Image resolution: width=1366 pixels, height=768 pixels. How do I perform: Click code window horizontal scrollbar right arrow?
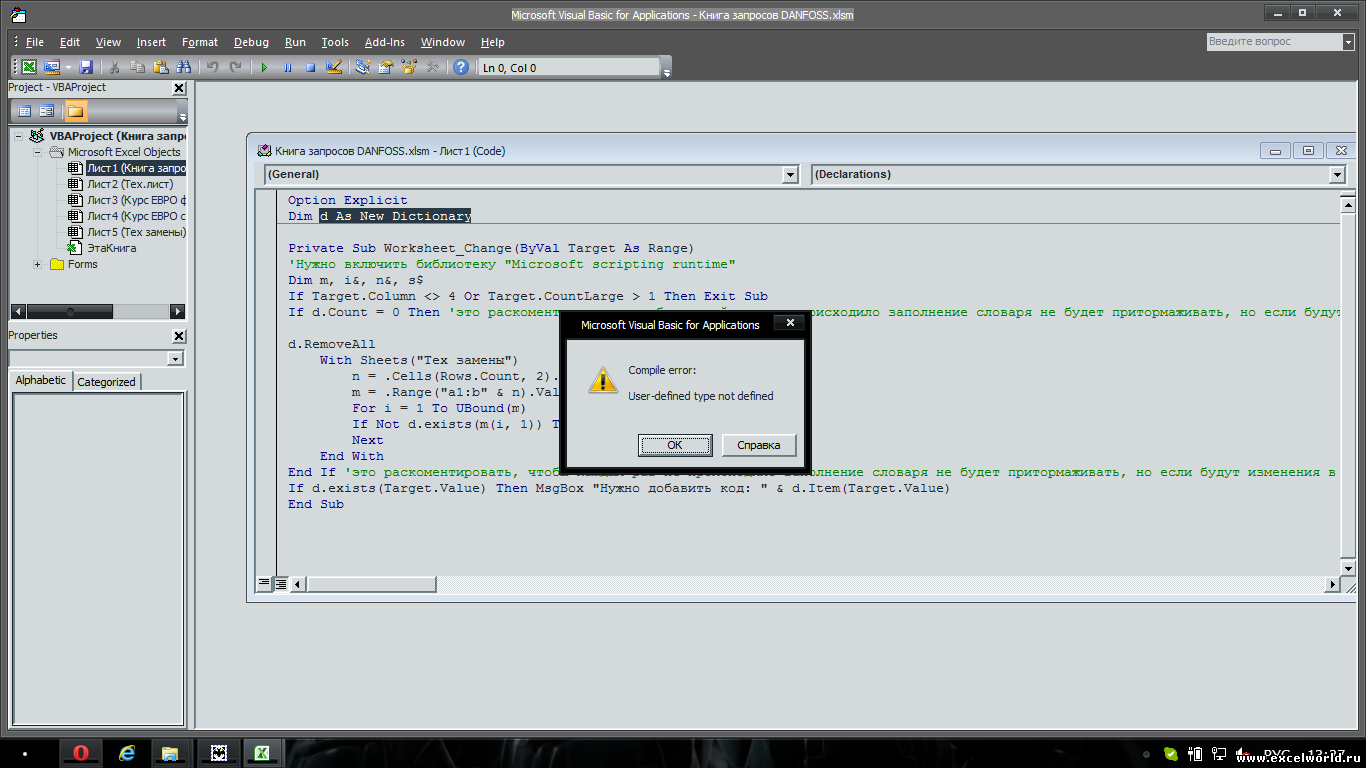[x=1332, y=584]
